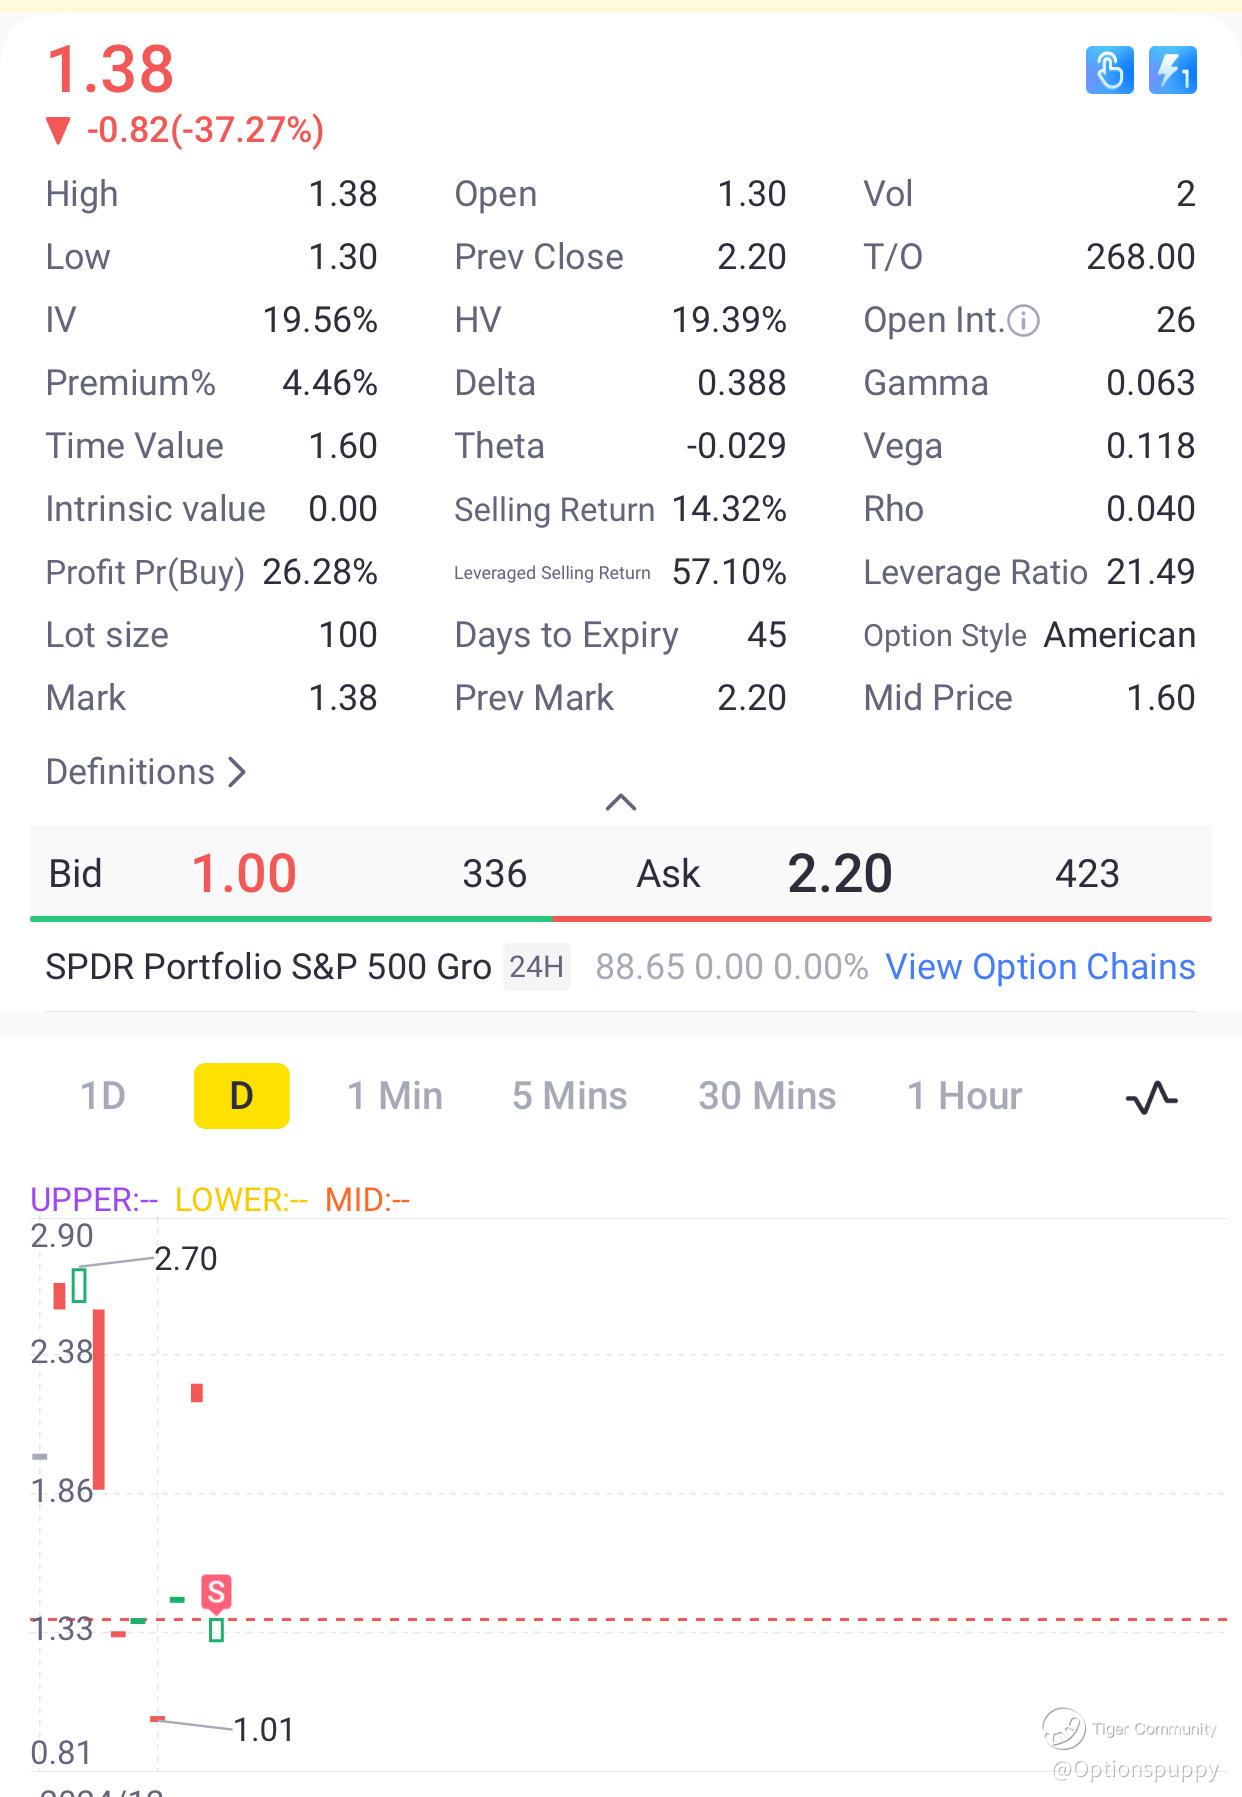Switch chart to 1 Hour interval

(964, 1096)
